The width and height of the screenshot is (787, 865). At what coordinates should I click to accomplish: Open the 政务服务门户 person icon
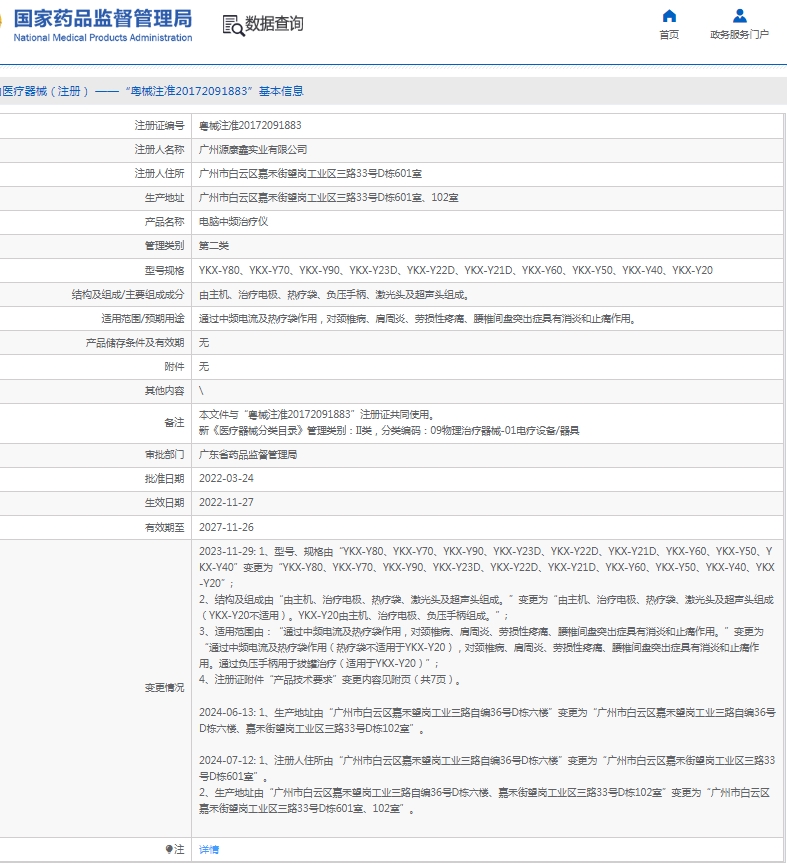tap(739, 16)
